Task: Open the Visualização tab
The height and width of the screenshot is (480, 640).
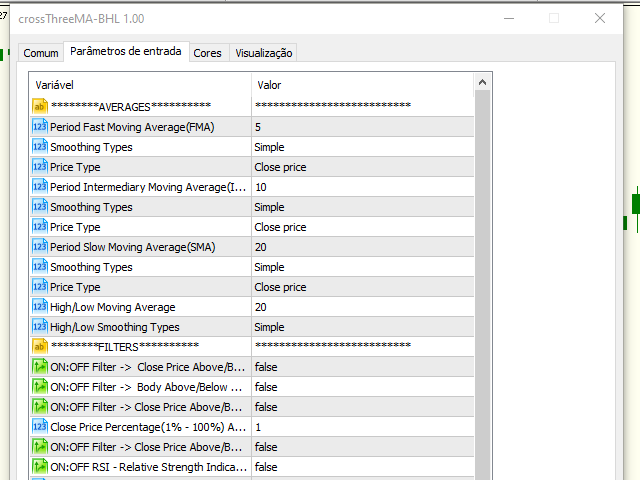Action: (264, 53)
